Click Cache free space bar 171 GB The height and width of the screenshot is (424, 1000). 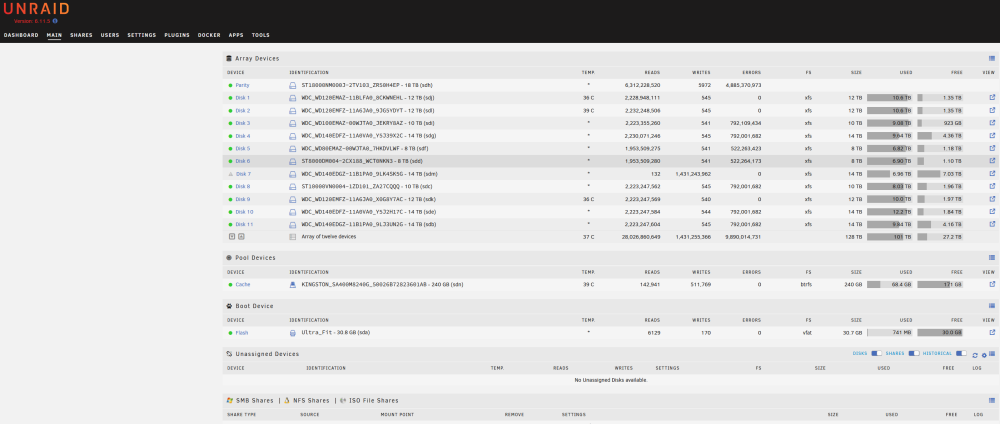click(x=940, y=284)
